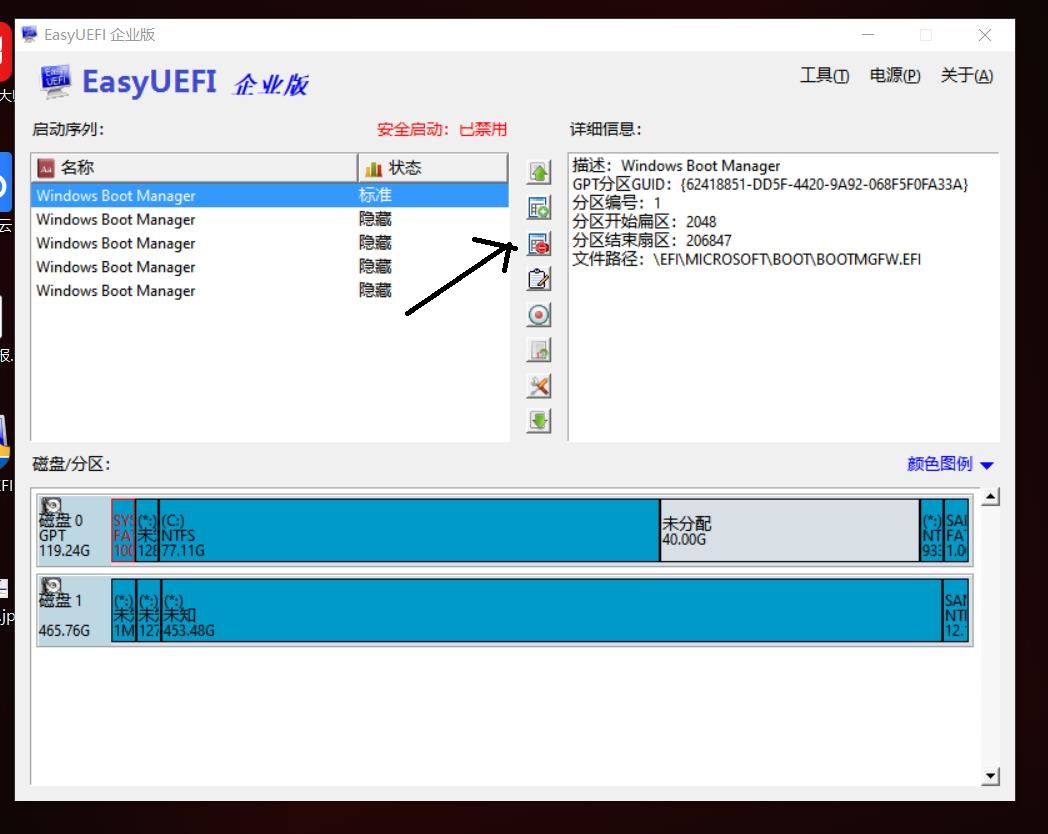Viewport: 1048px width, 834px height.
Task: Select the NTFS 933M partition on Disk 0
Action: 932,530
